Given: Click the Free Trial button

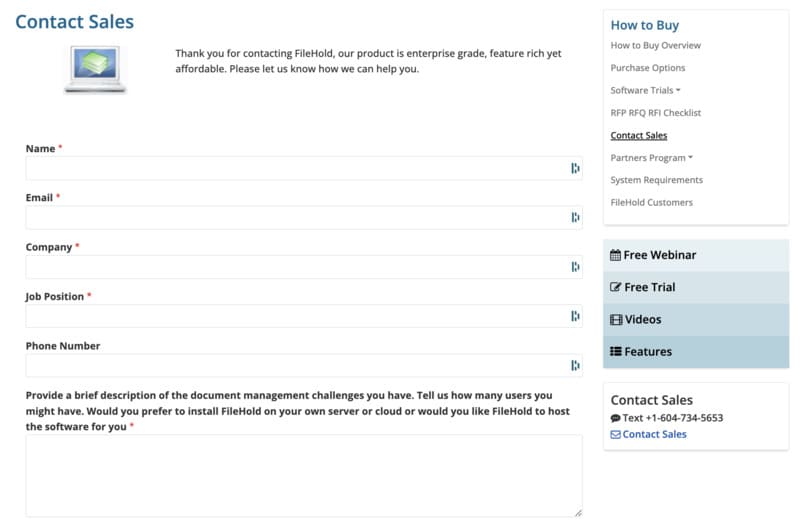Looking at the screenshot, I should tap(696, 287).
